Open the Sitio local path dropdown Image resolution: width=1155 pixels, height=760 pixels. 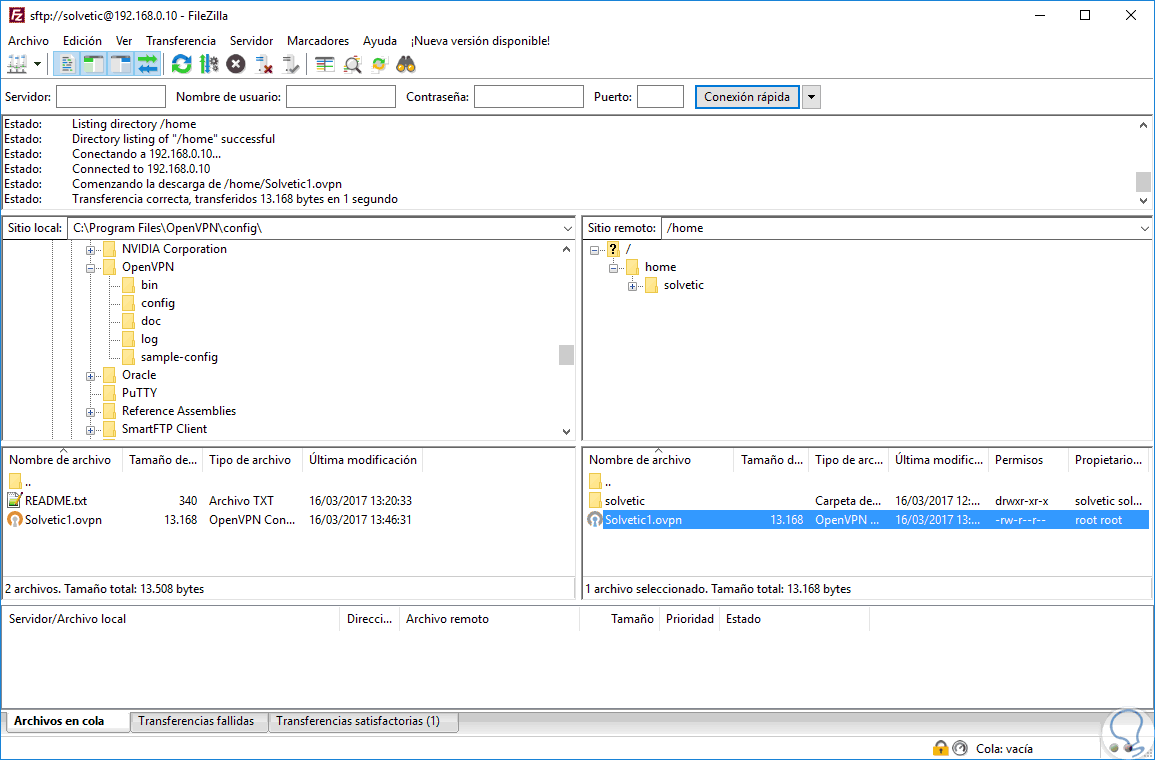click(x=566, y=228)
